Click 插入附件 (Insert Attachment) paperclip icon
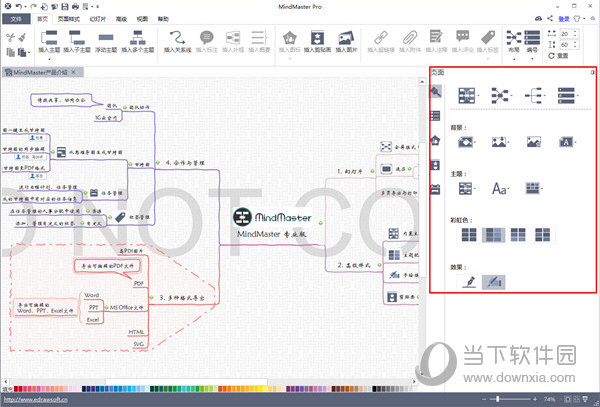The width and height of the screenshot is (600, 407). [409, 38]
